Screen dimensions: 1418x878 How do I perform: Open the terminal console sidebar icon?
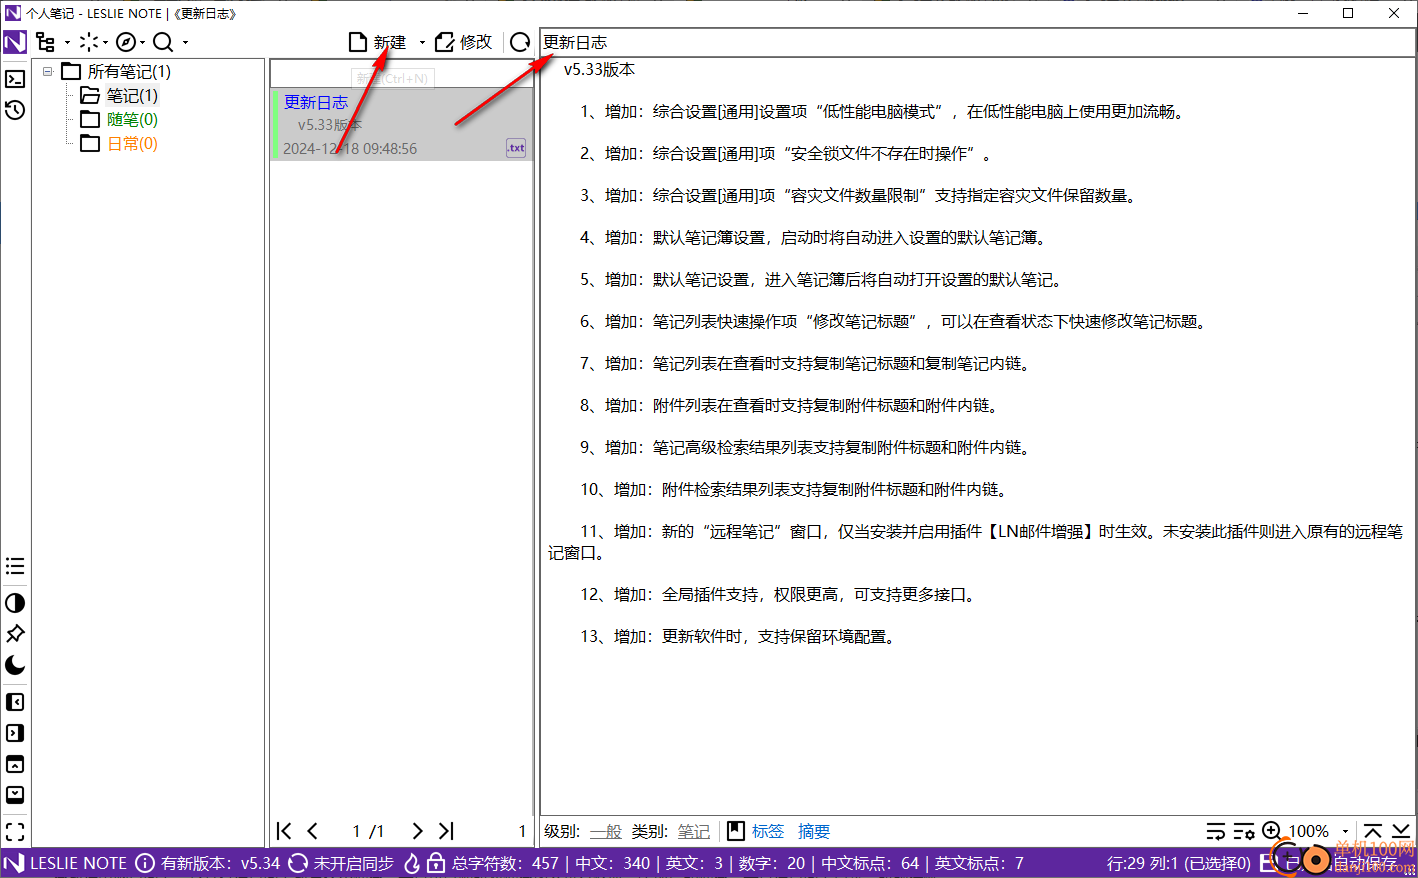15,79
